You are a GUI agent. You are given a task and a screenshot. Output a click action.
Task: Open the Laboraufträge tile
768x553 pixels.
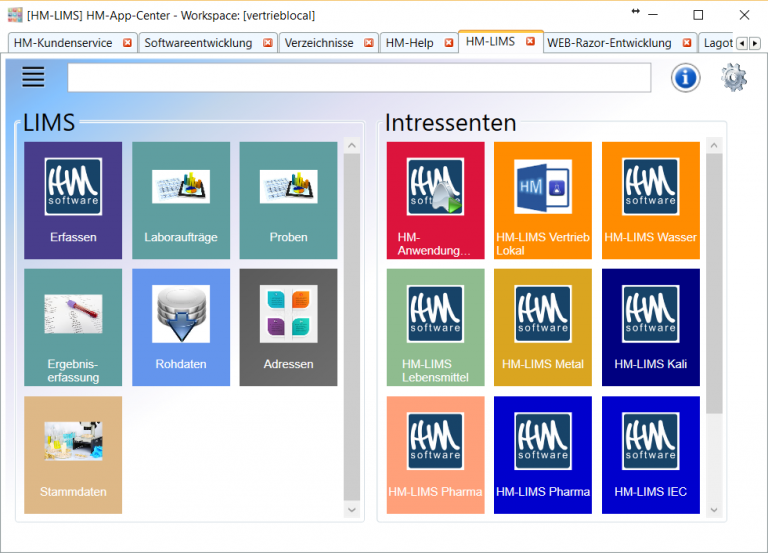click(181, 200)
